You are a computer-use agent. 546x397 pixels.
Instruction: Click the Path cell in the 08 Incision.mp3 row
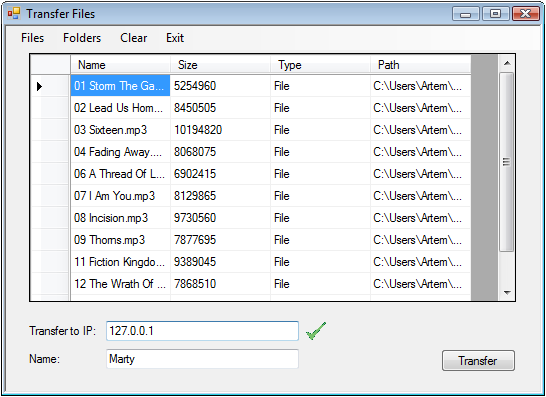pos(421,218)
